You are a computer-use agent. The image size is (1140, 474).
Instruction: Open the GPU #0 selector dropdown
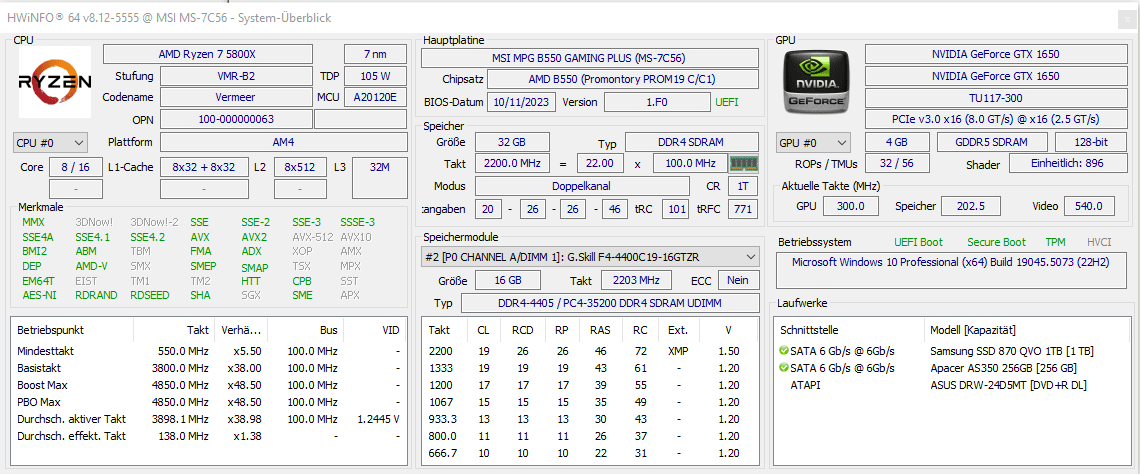tap(814, 142)
